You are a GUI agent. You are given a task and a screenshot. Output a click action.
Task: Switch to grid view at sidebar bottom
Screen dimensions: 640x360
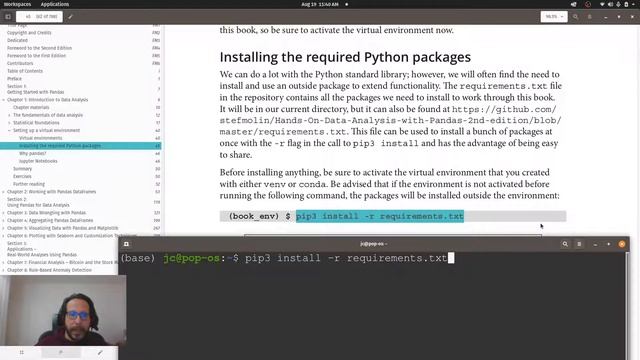22,352
